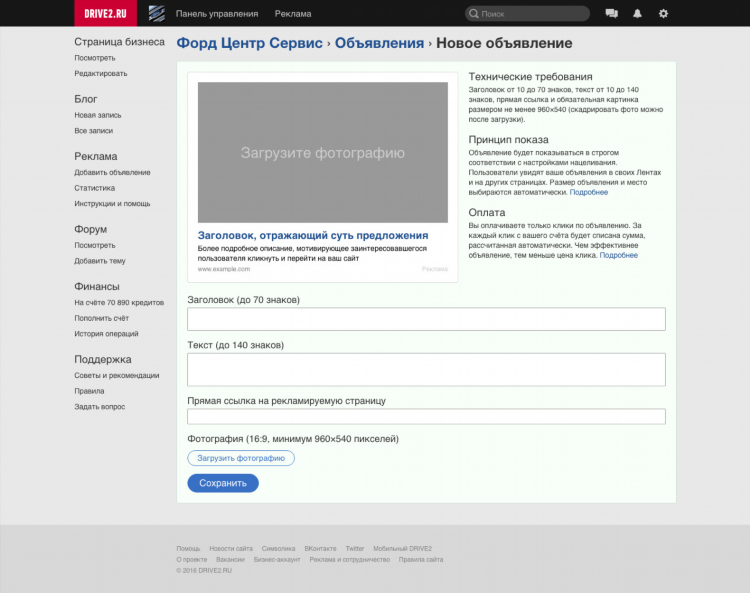This screenshot has width=750, height=593.
Task: Open Задать вопрос sidebar link
Action: point(99,407)
